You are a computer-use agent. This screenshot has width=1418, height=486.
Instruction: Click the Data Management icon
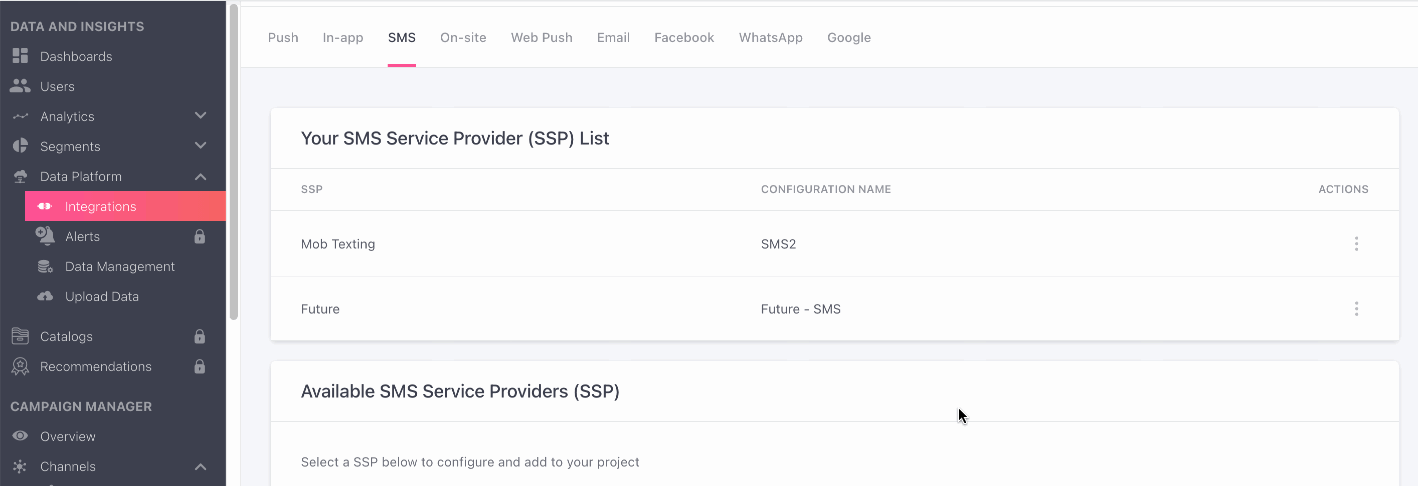click(45, 267)
